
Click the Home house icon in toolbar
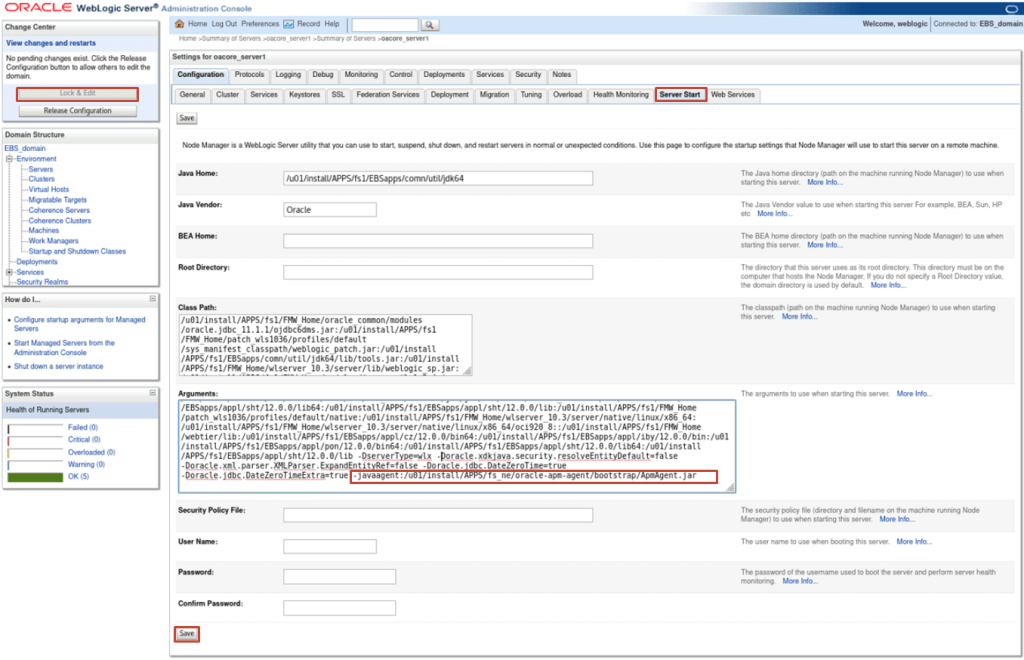pos(180,23)
